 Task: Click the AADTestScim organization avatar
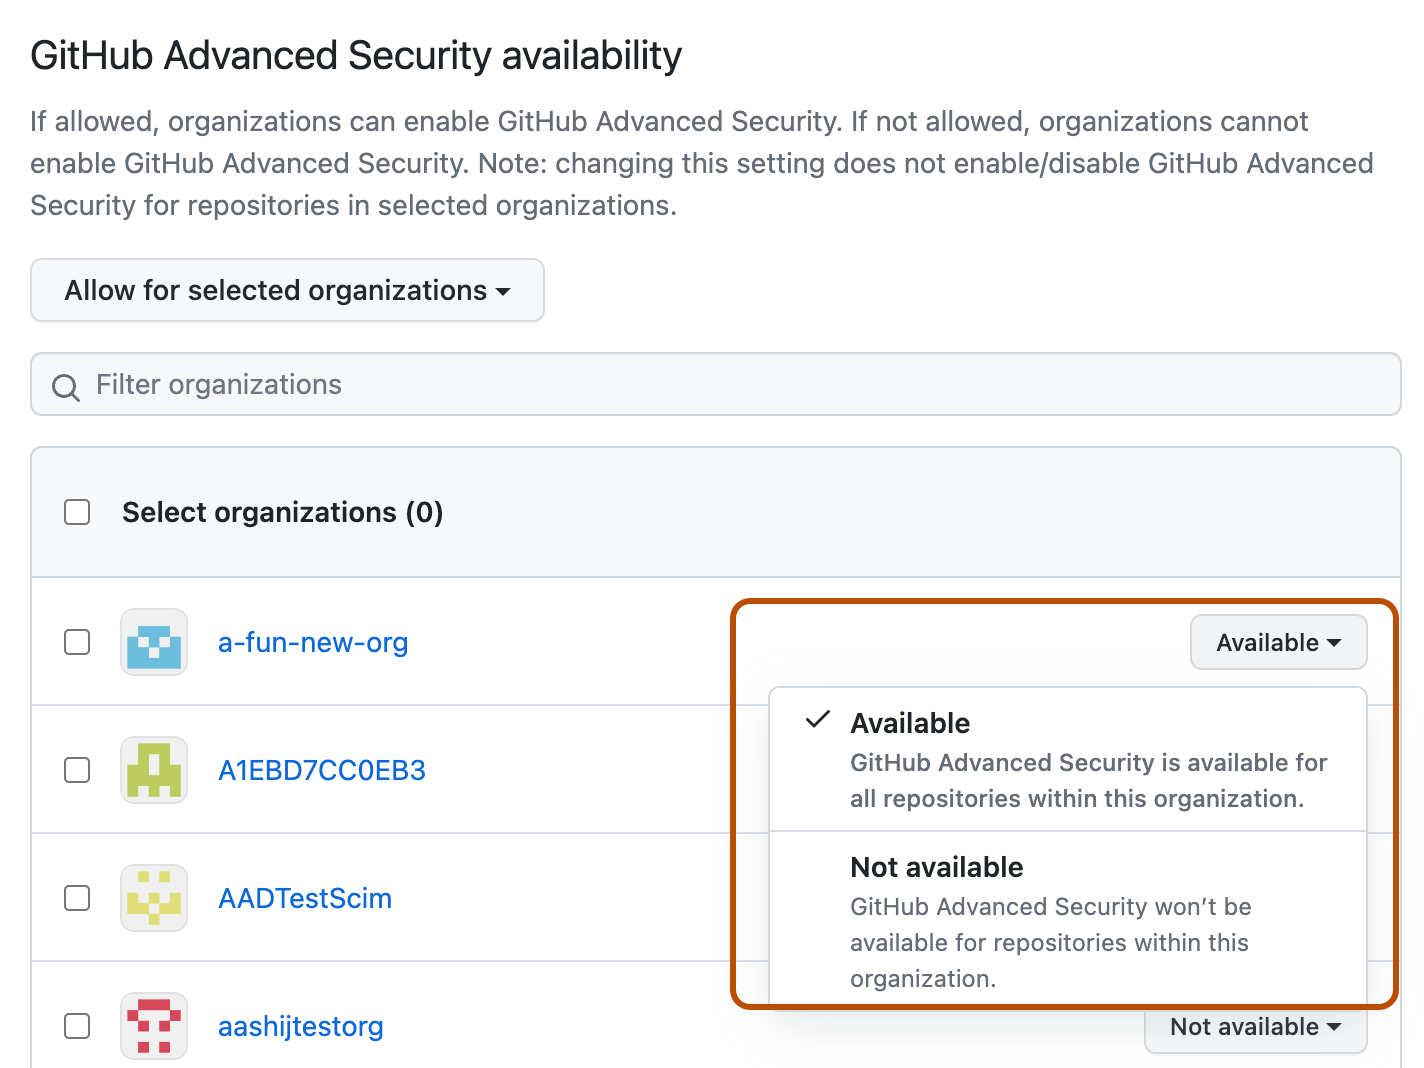coord(154,898)
